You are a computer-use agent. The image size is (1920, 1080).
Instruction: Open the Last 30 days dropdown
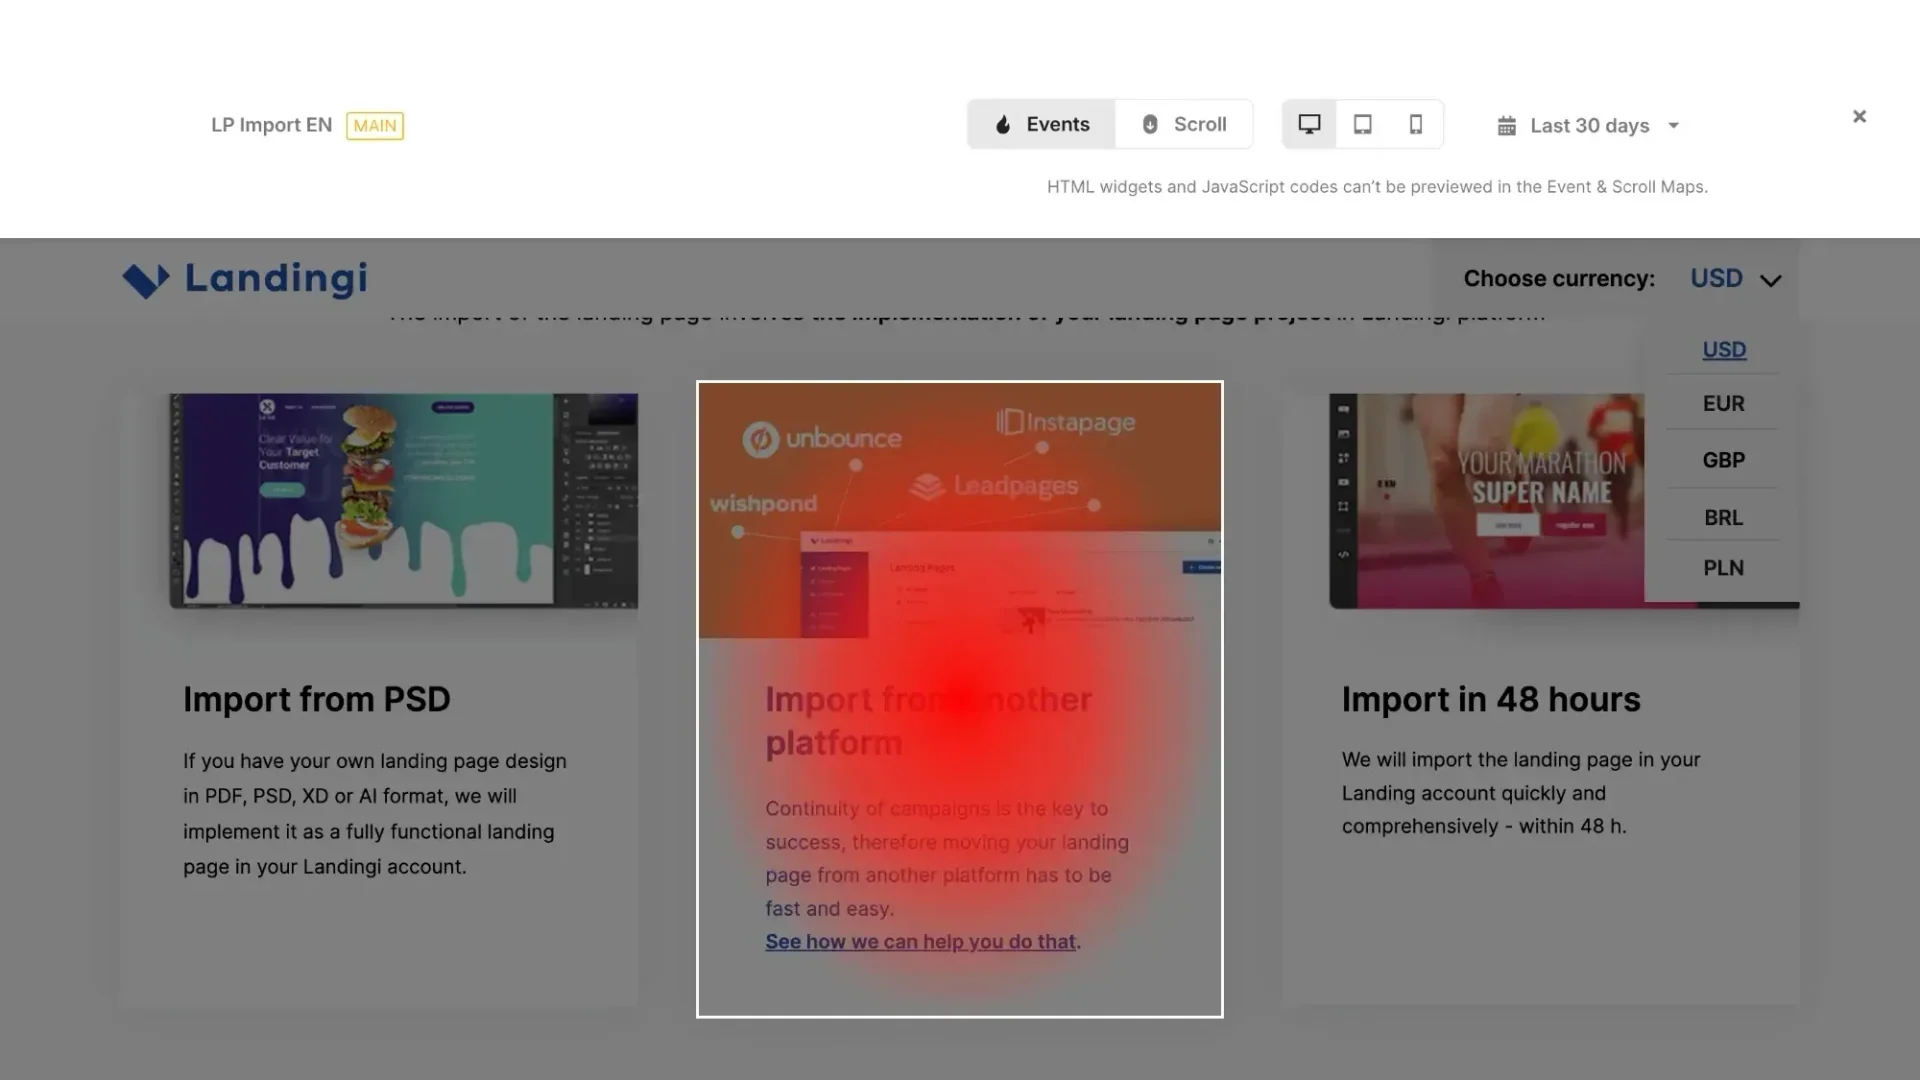point(1589,126)
